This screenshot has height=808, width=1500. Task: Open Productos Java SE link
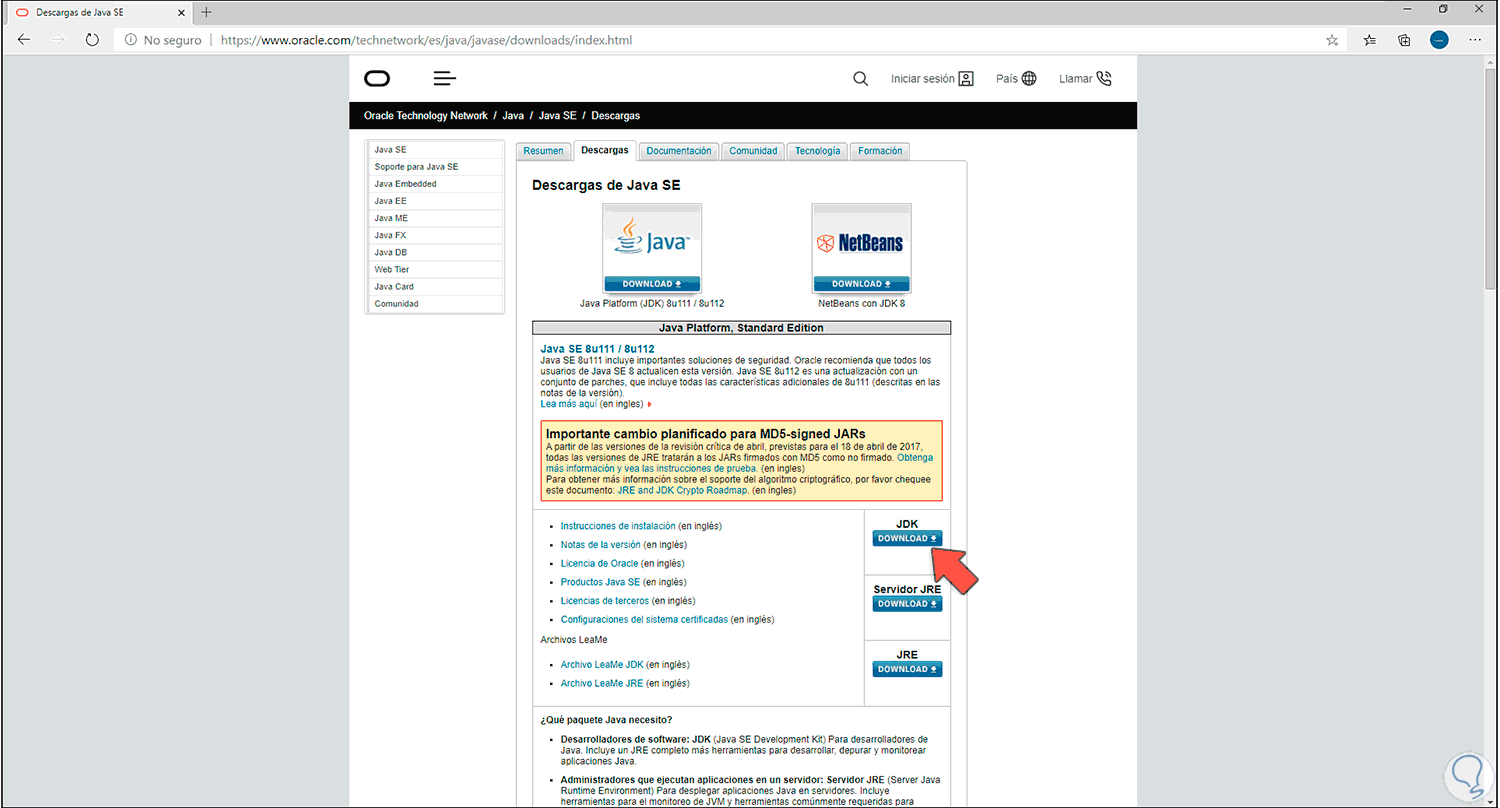[600, 582]
